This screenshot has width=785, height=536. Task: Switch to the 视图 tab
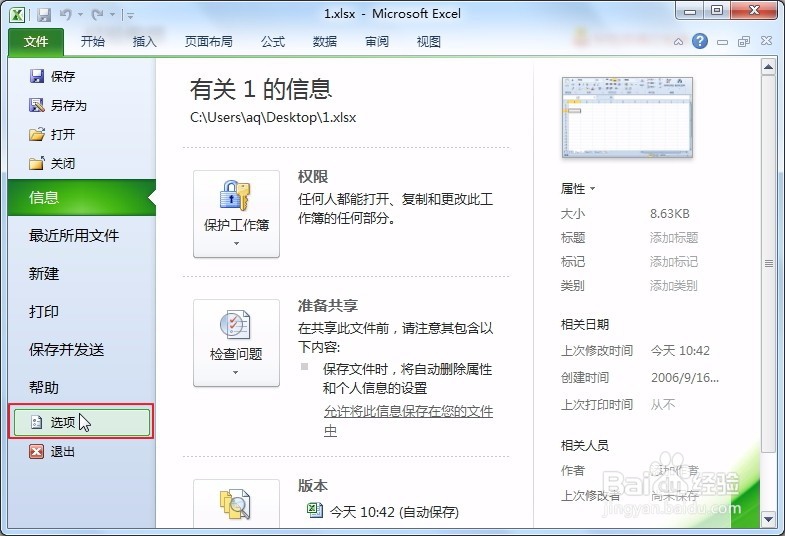(x=429, y=42)
